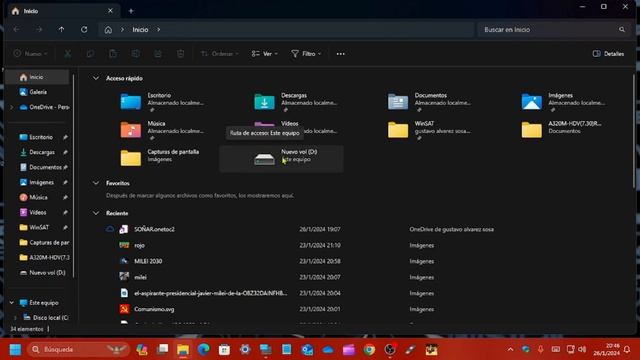Select Documentos in the sidebar
This screenshot has height=360, width=640.
[40, 167]
